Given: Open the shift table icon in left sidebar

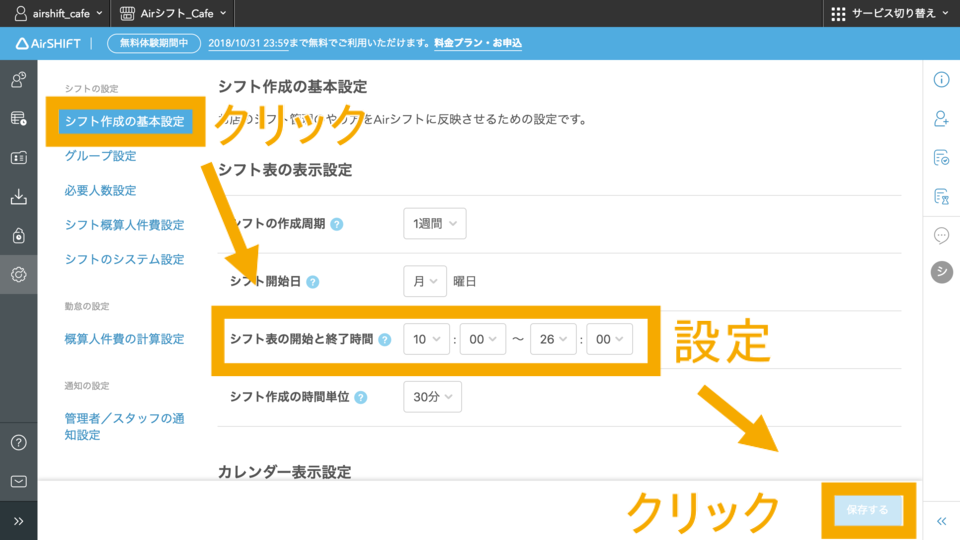Looking at the screenshot, I should point(18,118).
